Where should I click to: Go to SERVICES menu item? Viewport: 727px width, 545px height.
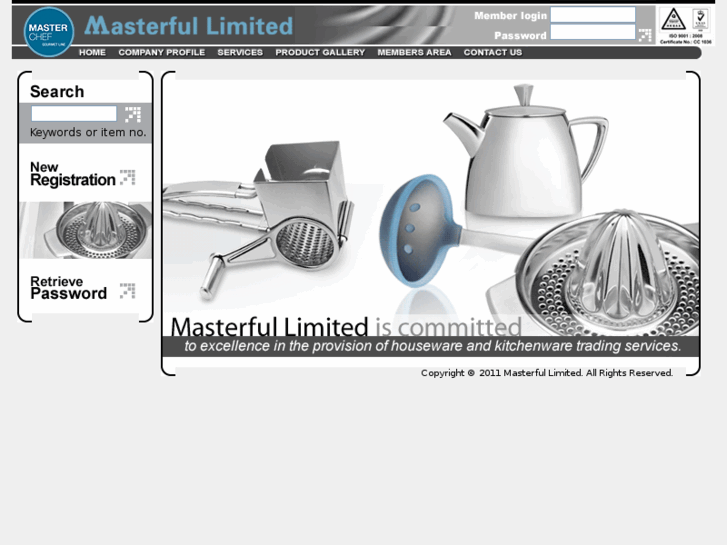(x=240, y=52)
